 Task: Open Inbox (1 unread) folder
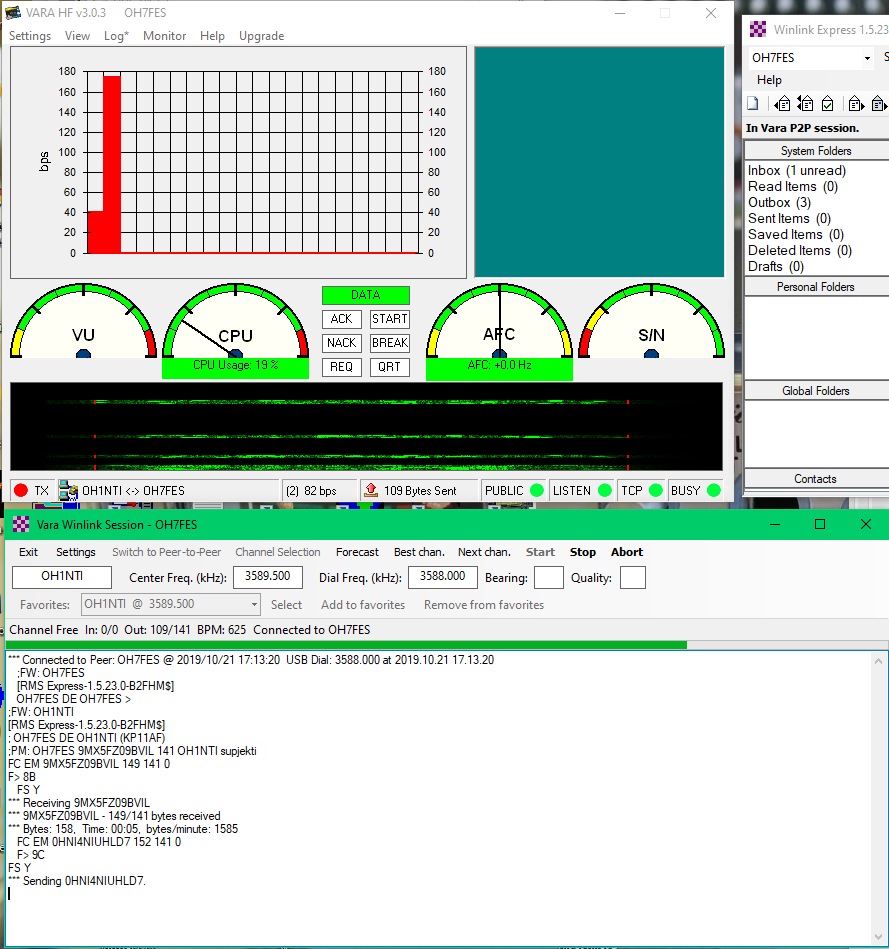click(x=796, y=171)
